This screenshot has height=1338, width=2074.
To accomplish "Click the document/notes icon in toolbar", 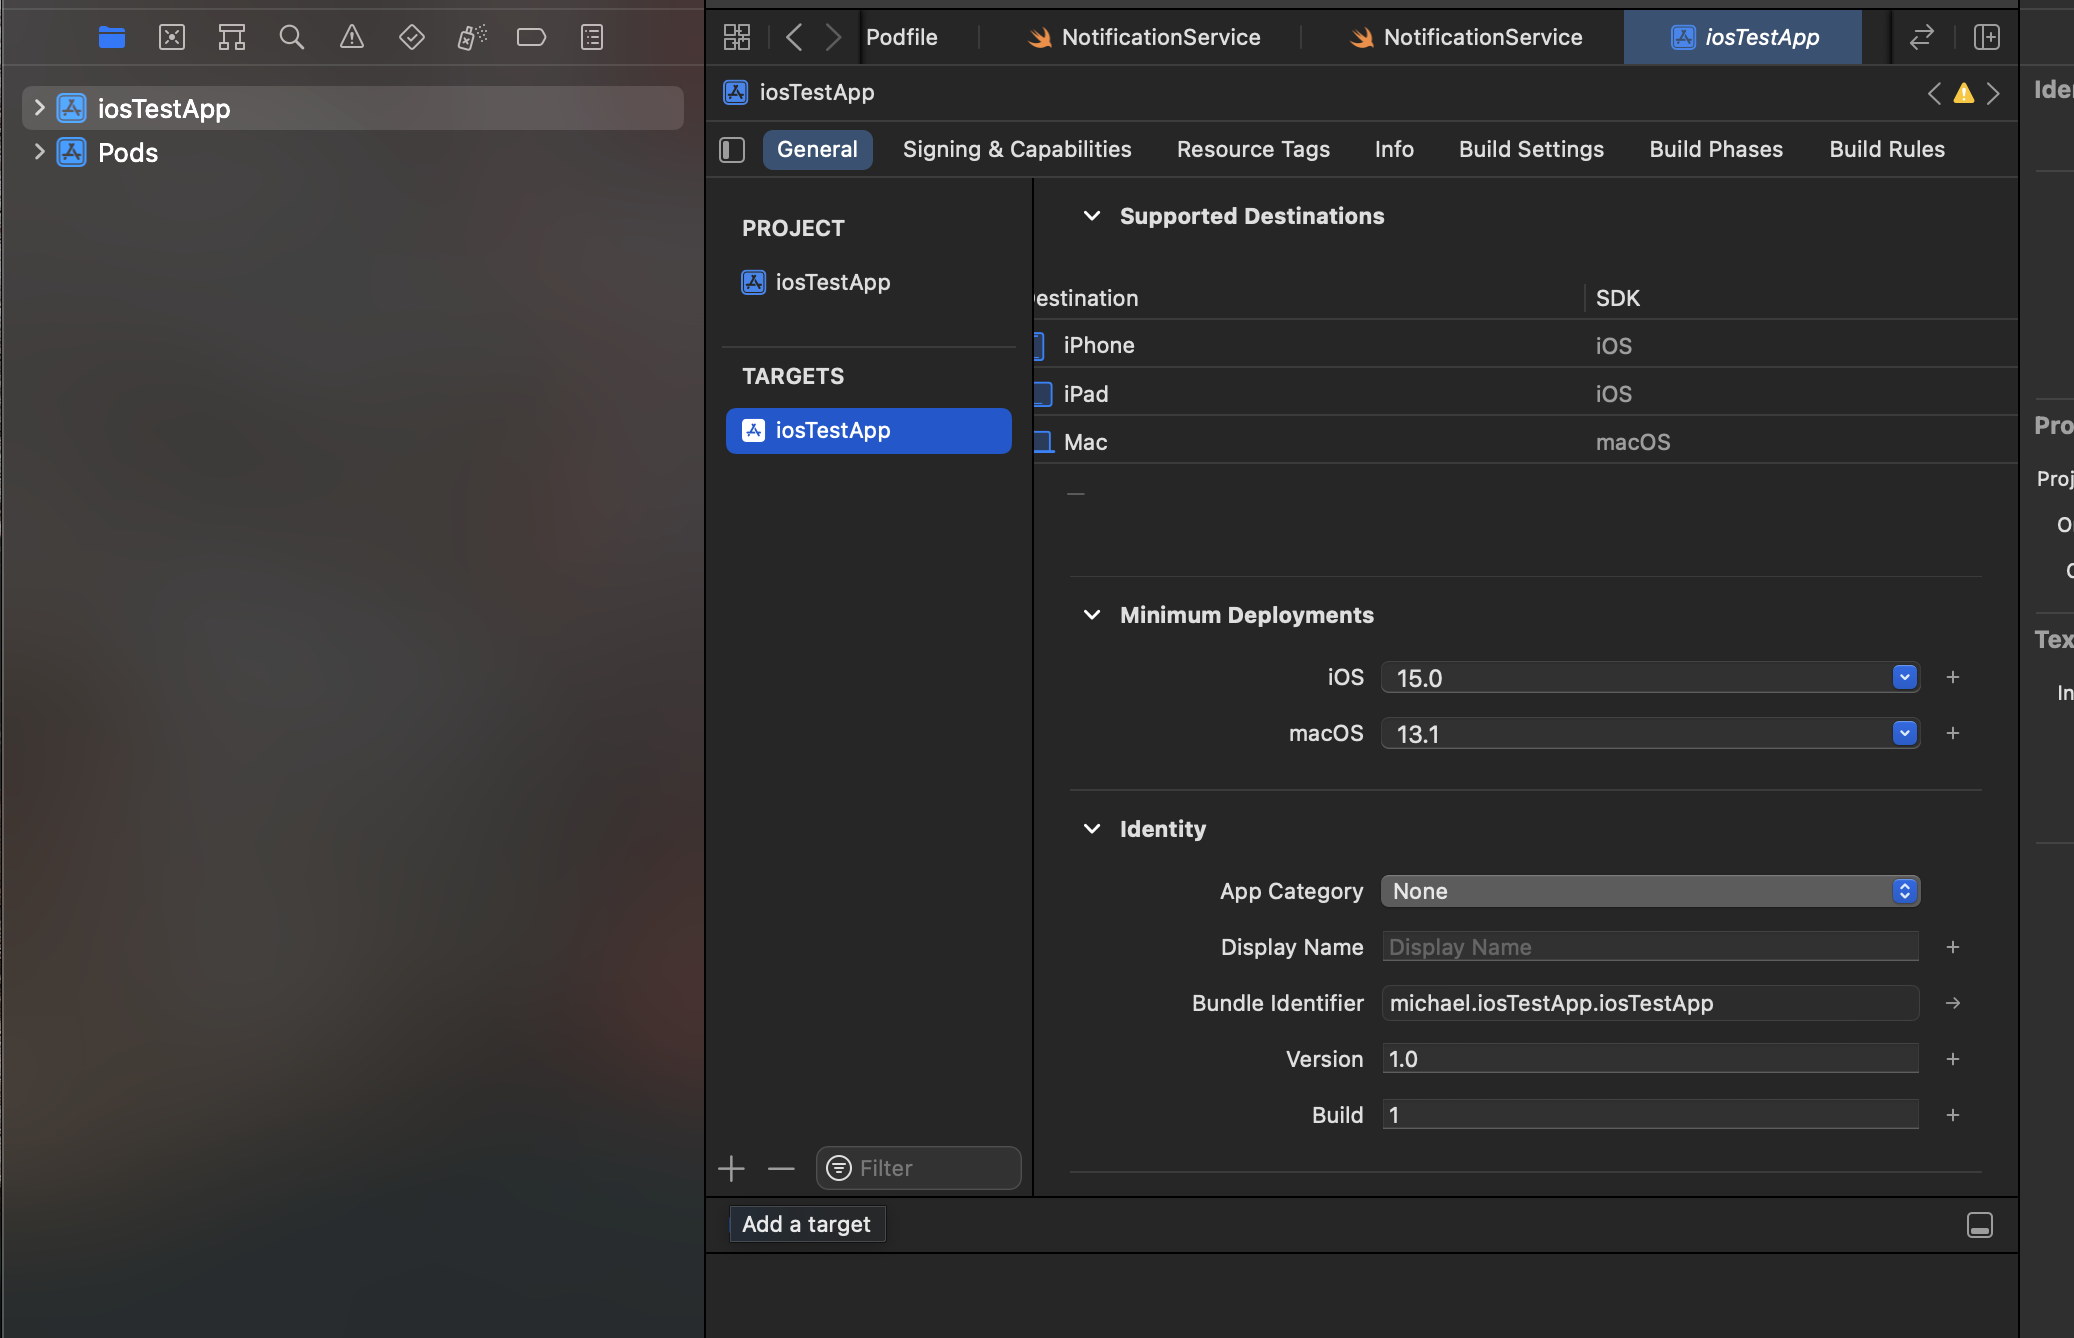I will (x=594, y=35).
